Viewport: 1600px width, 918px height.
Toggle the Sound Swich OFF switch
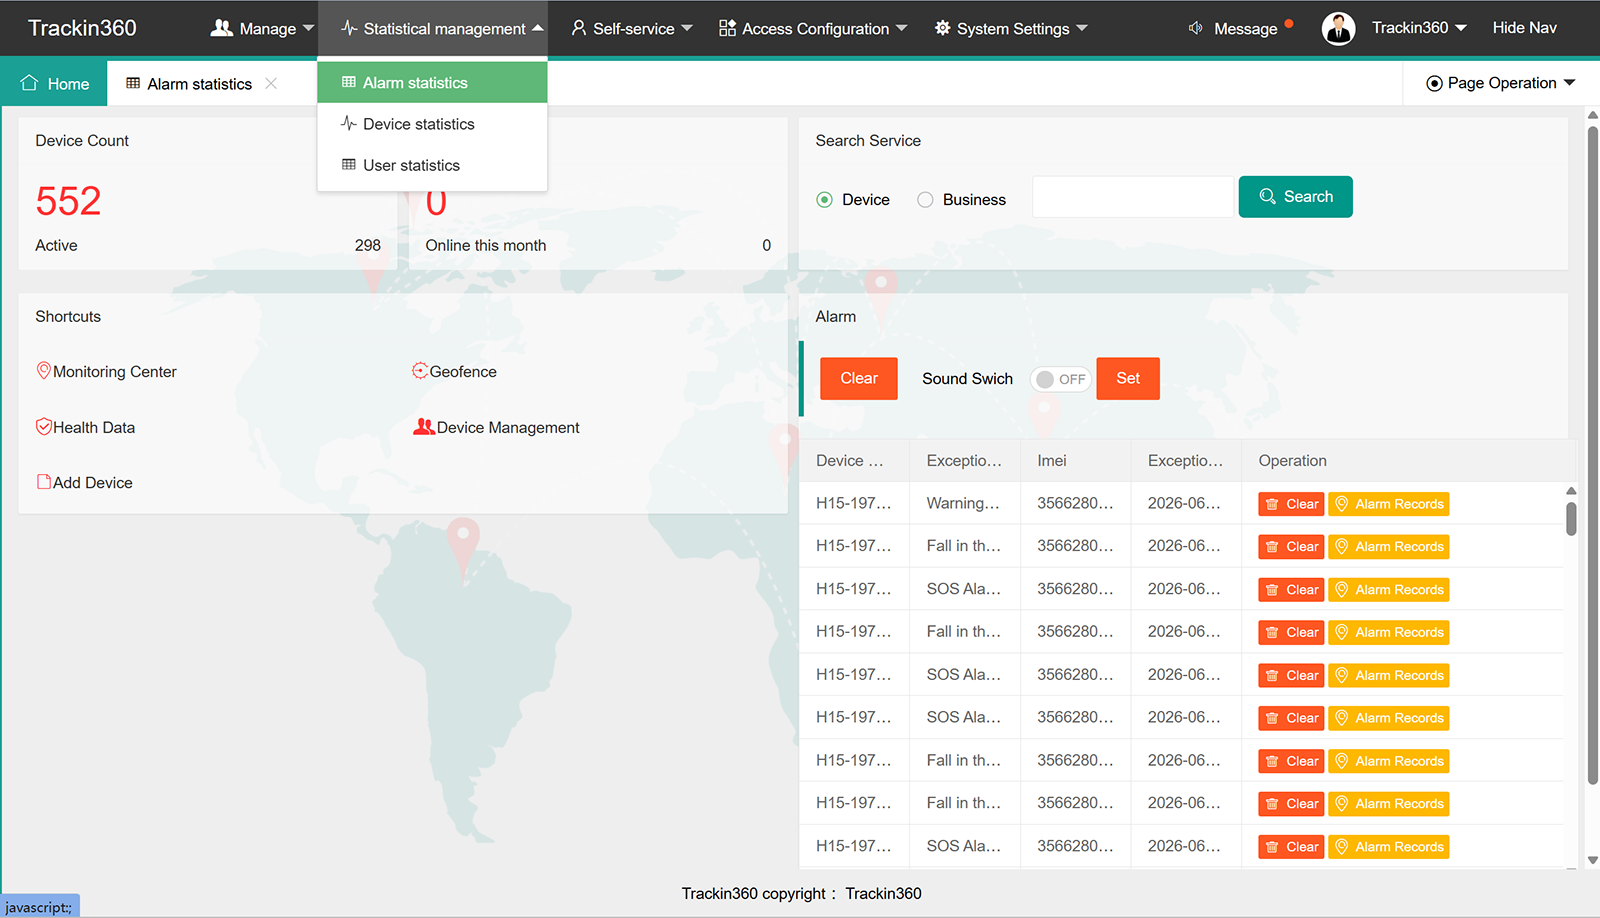(x=1061, y=379)
